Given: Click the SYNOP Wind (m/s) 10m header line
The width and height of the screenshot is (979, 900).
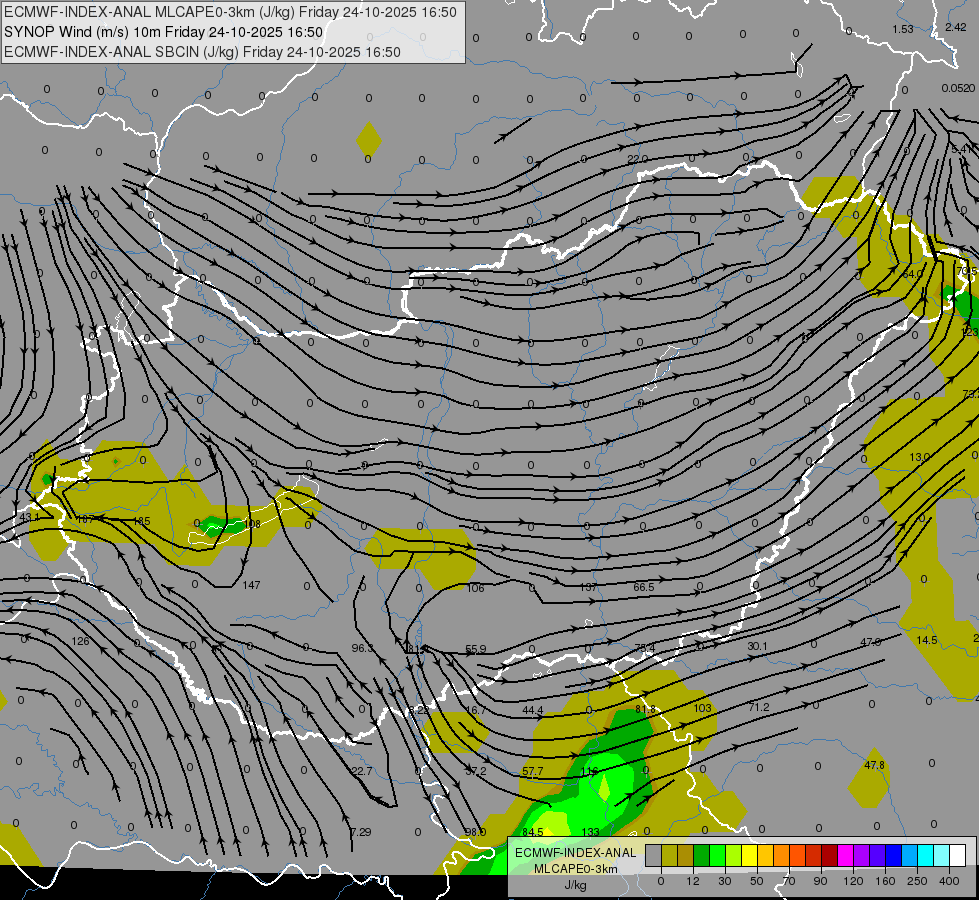Looking at the screenshot, I should point(164,32).
